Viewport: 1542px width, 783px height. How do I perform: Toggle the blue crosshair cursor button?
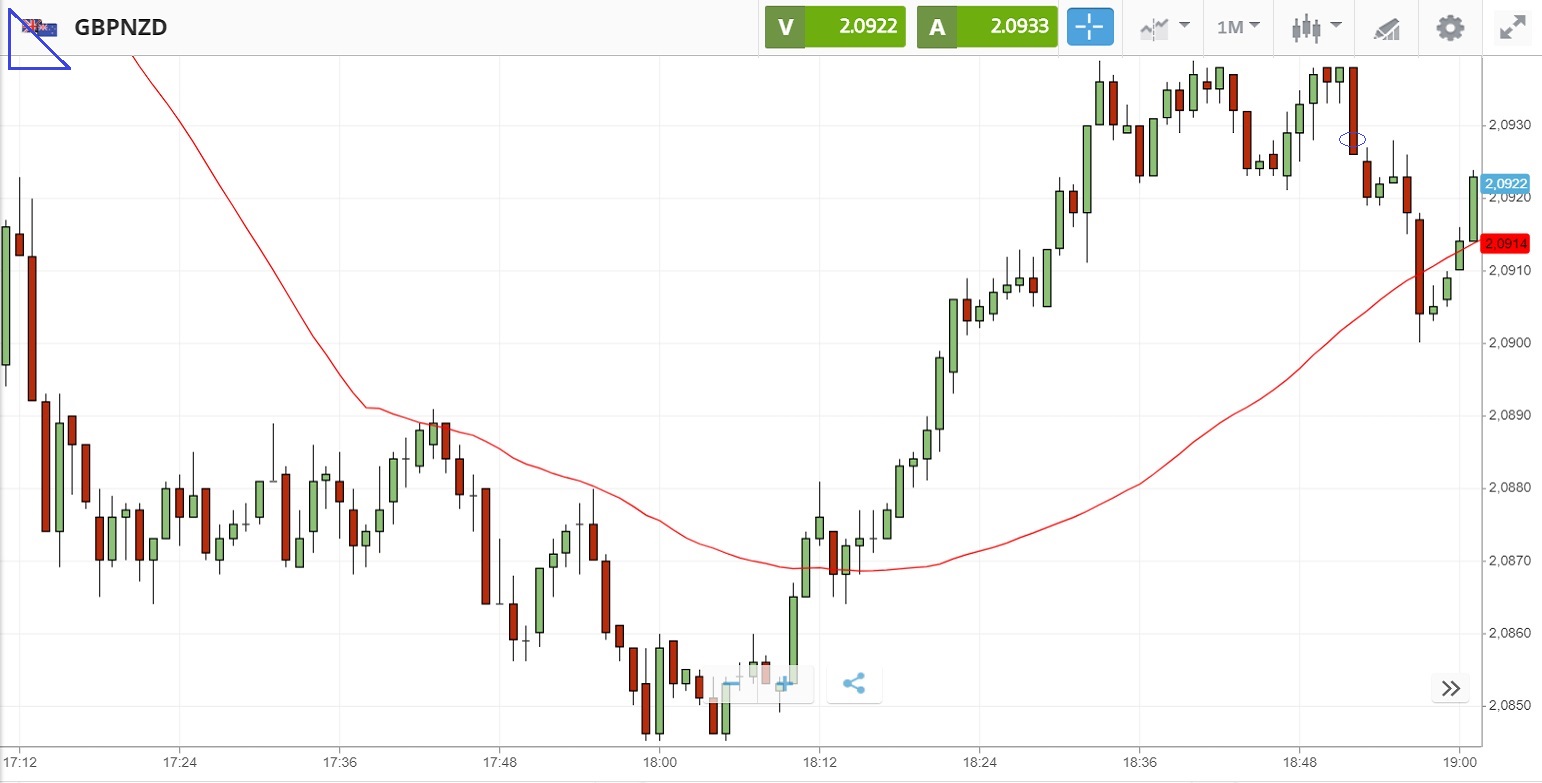[x=1090, y=27]
